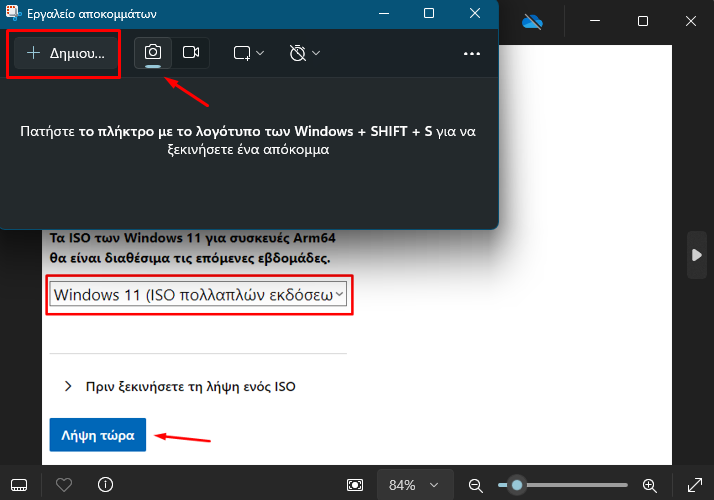
Task: Adjust the zoom slider handle
Action: [517, 485]
